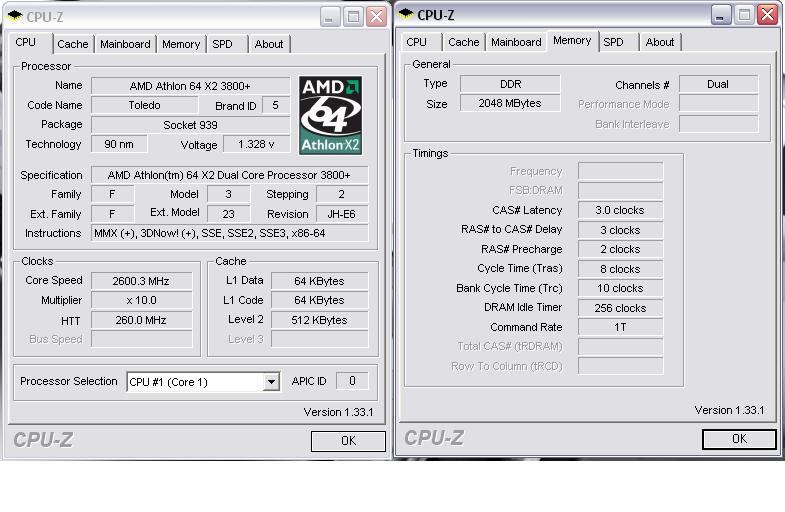The image size is (785, 512).
Task: Click OK in the left CPU-Z window
Action: tap(348, 440)
